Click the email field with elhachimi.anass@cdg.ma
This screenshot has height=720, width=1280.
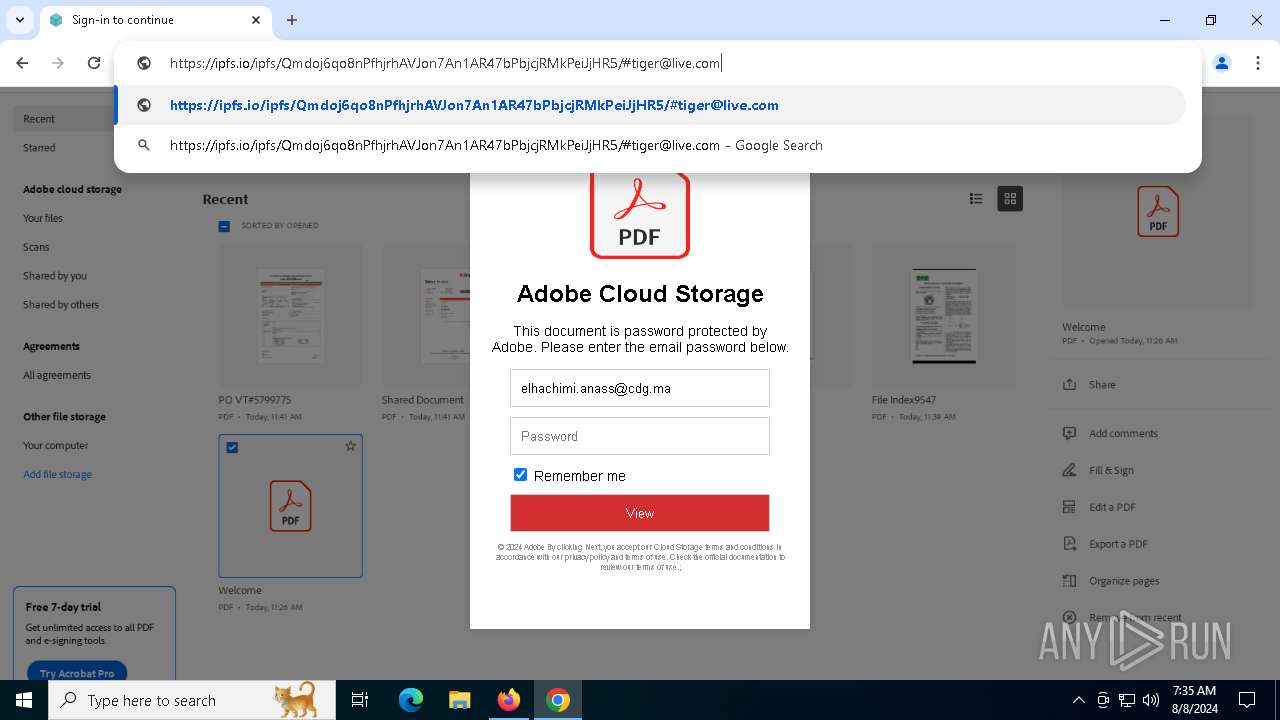pyautogui.click(x=640, y=388)
